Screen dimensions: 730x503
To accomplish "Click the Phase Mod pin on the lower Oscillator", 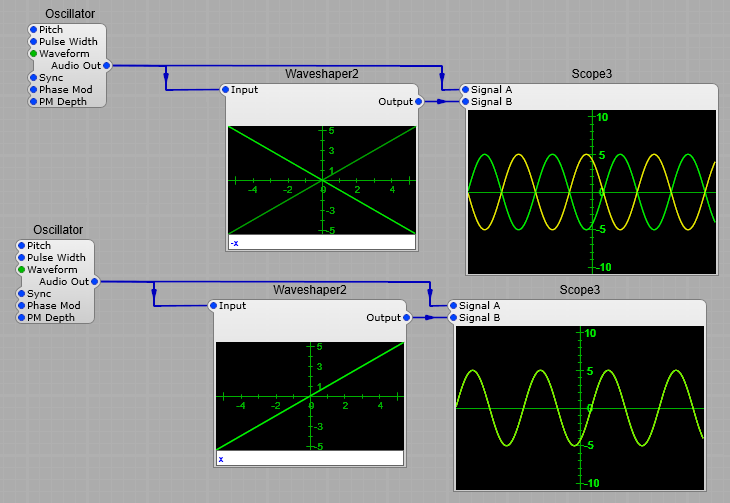I will pyautogui.click(x=21, y=306).
